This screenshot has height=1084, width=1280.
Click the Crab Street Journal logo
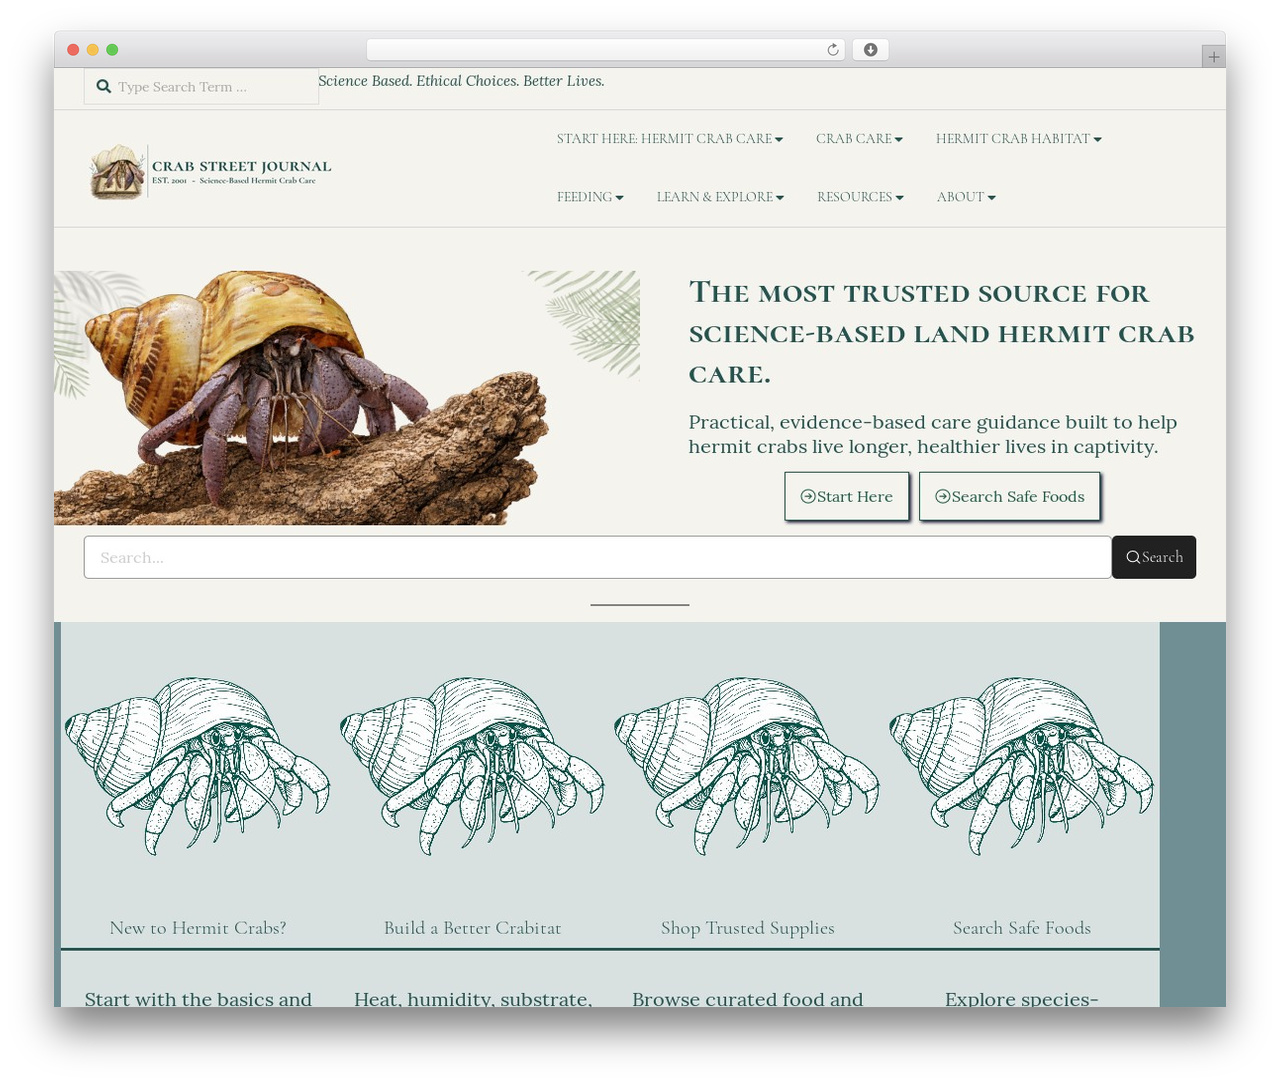click(x=210, y=171)
